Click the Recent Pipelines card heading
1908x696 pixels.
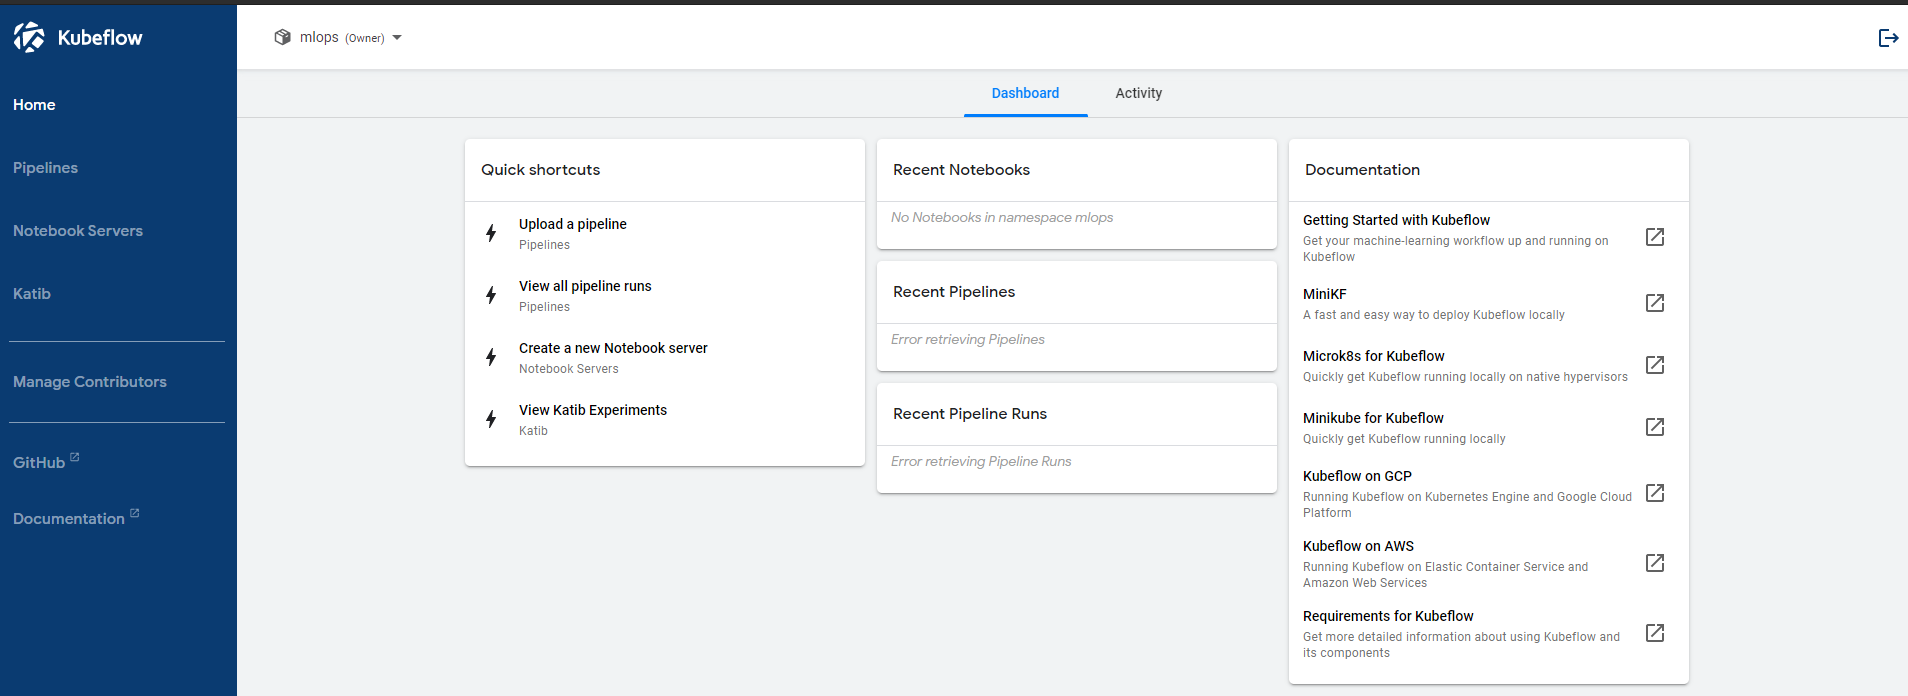click(x=954, y=292)
